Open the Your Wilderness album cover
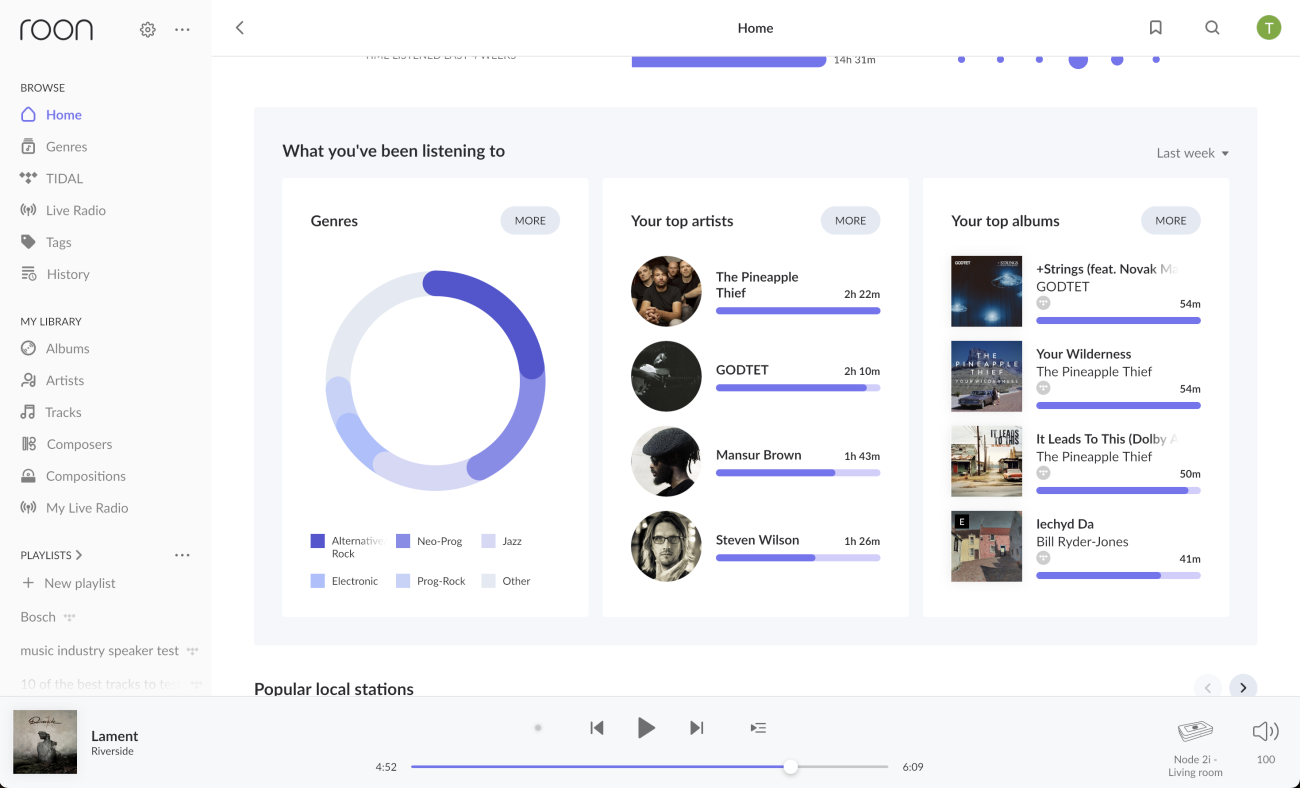This screenshot has width=1300, height=788. pyautogui.click(x=987, y=376)
